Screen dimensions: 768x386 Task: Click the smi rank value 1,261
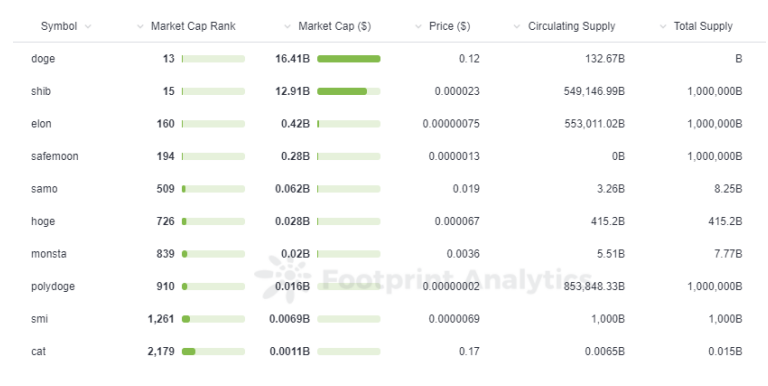click(161, 319)
